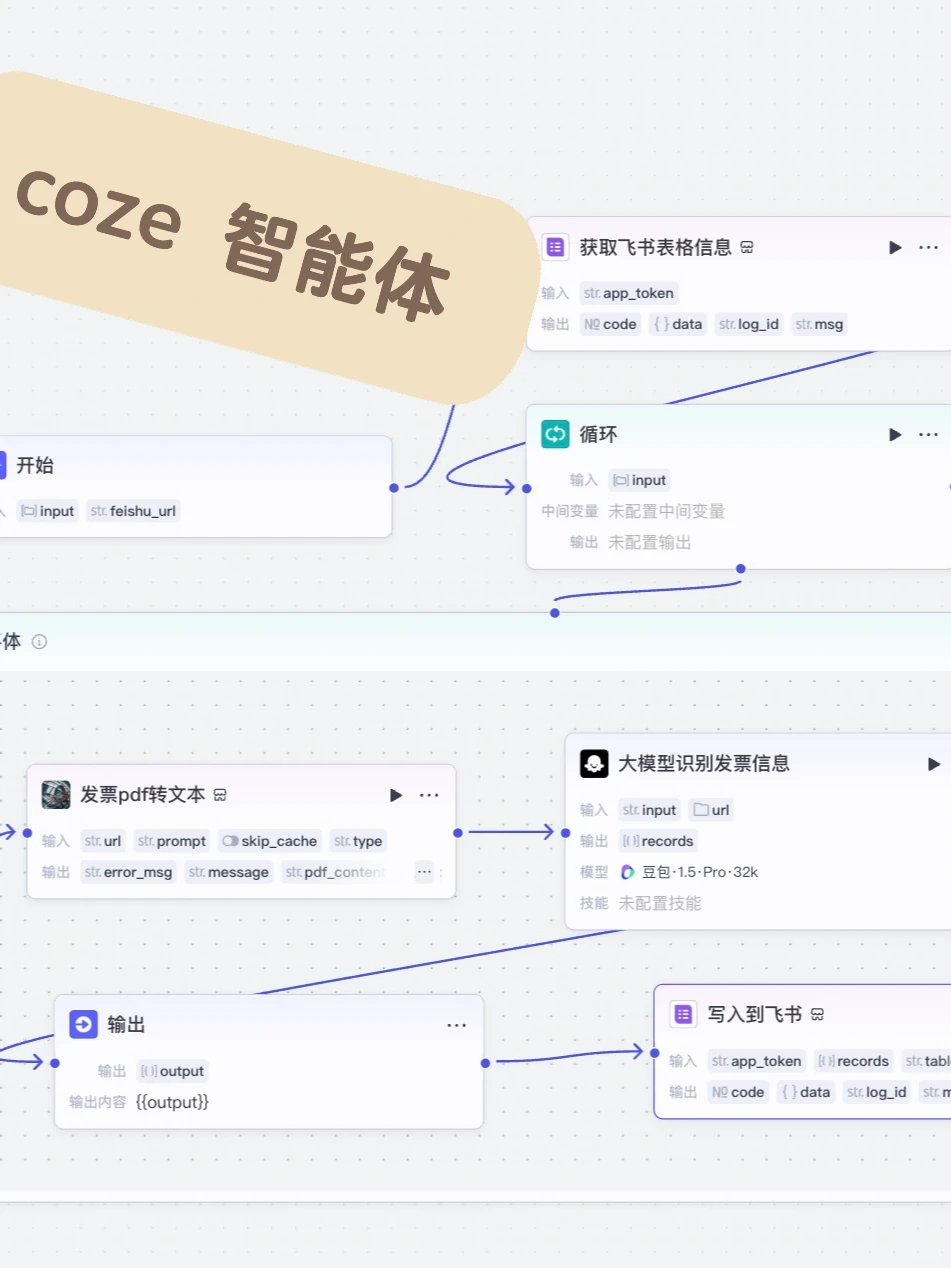
Task: Run the 获取飞书表格信息 node with its play button
Action: point(895,247)
